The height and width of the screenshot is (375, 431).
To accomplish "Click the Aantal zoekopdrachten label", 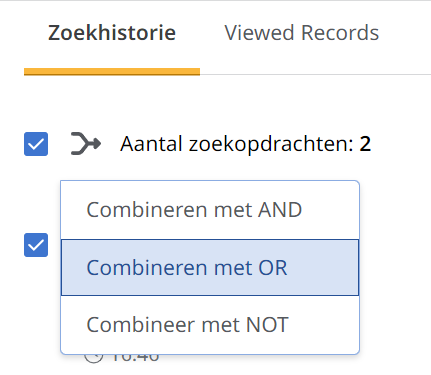I will (x=237, y=144).
